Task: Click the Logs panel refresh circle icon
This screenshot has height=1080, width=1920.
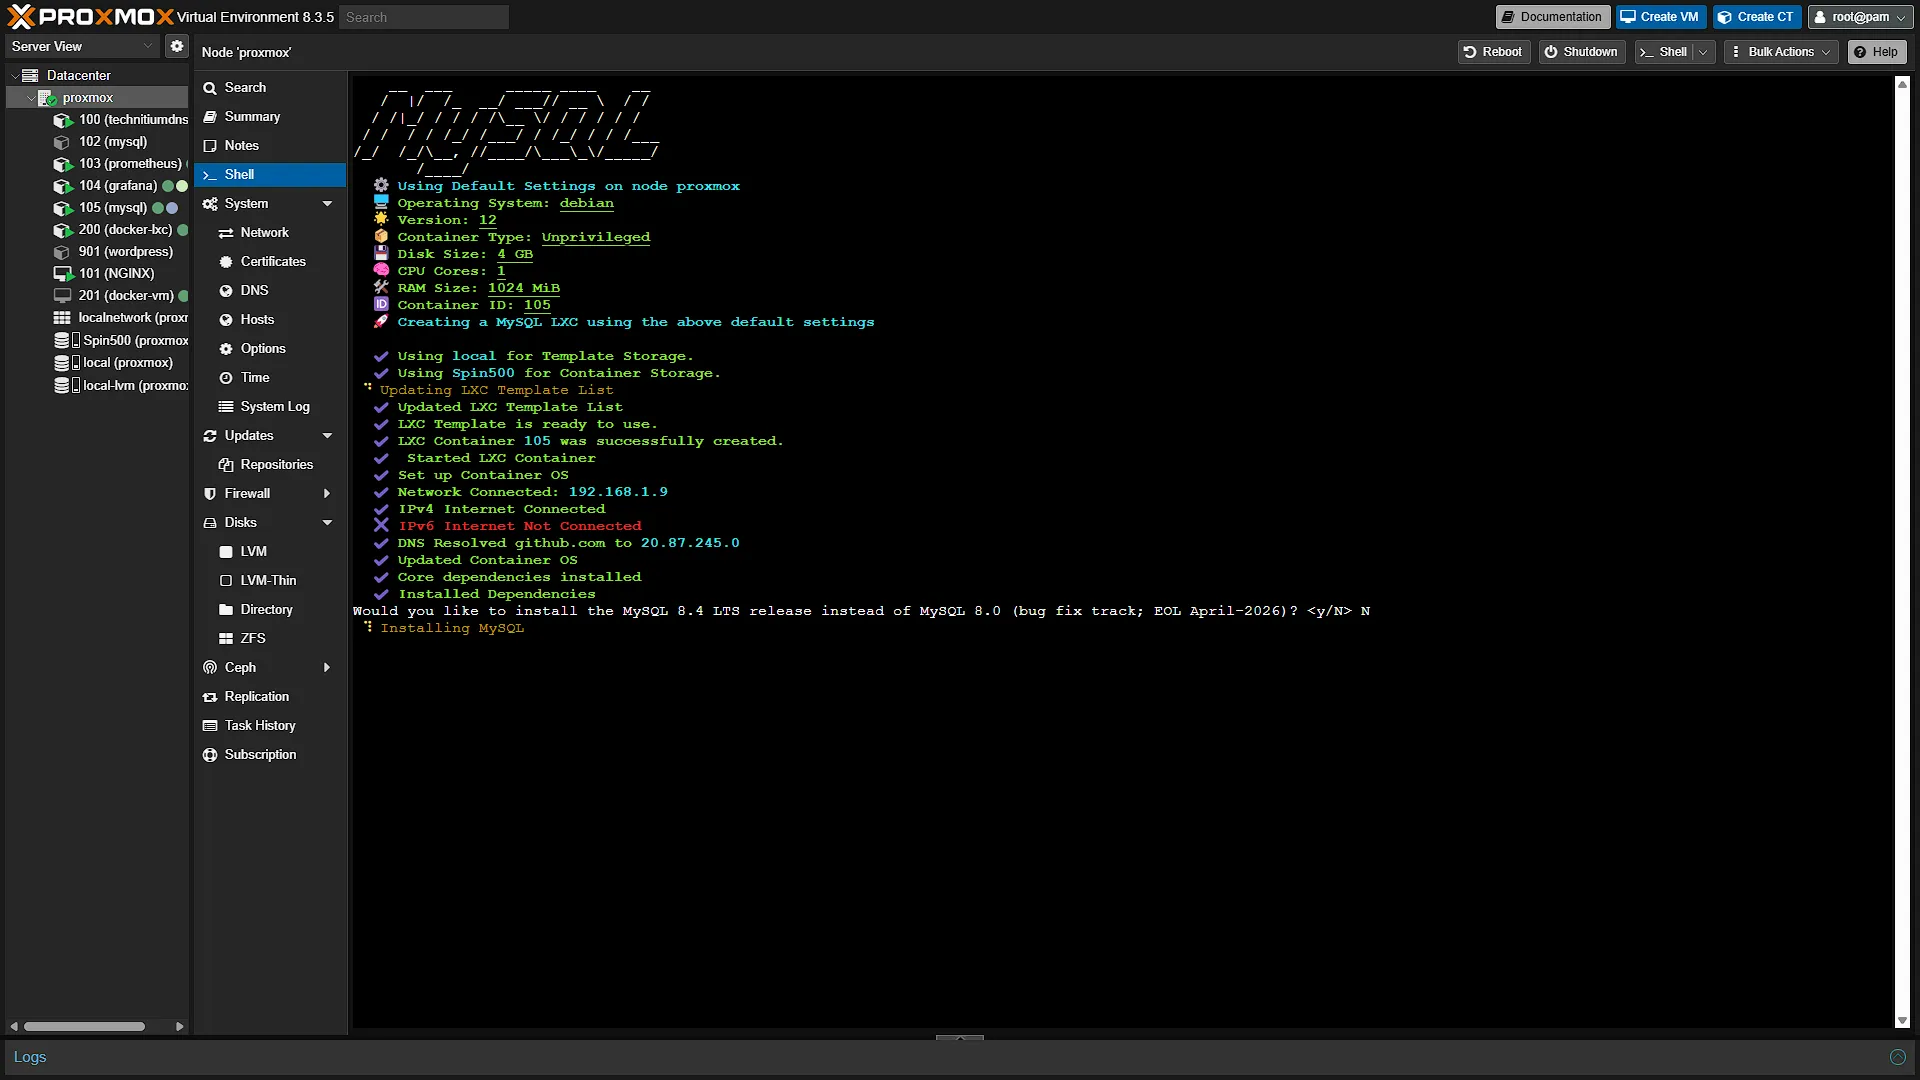Action: click(1897, 1057)
